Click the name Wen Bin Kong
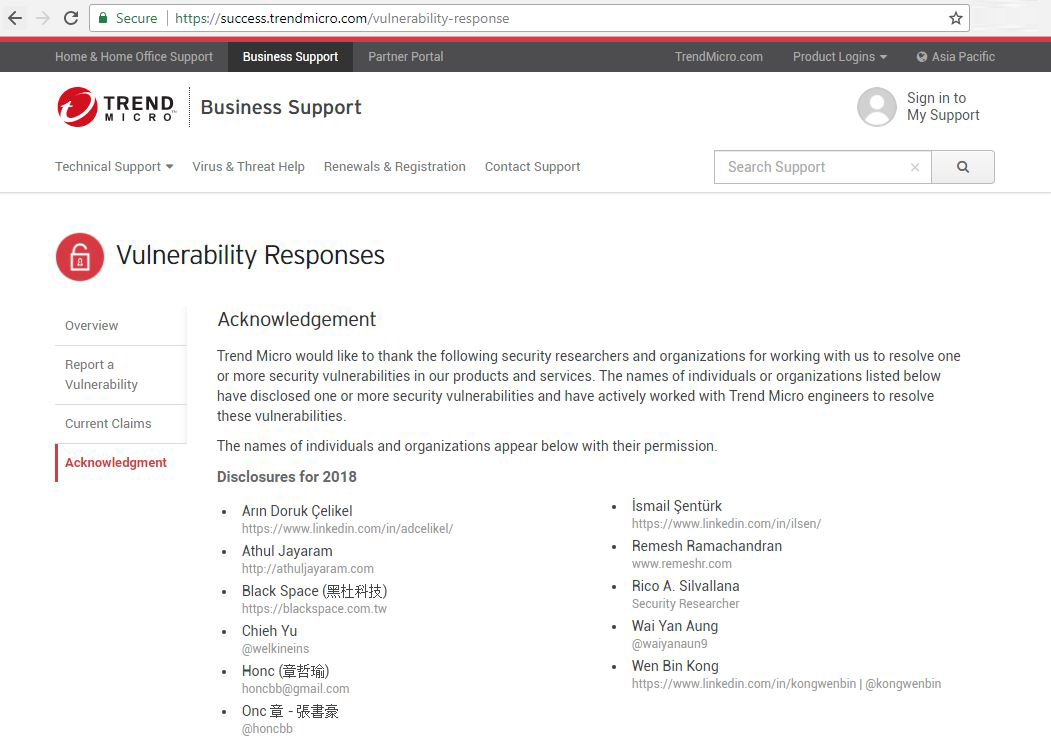Image resolution: width=1051 pixels, height=752 pixels. click(x=675, y=666)
